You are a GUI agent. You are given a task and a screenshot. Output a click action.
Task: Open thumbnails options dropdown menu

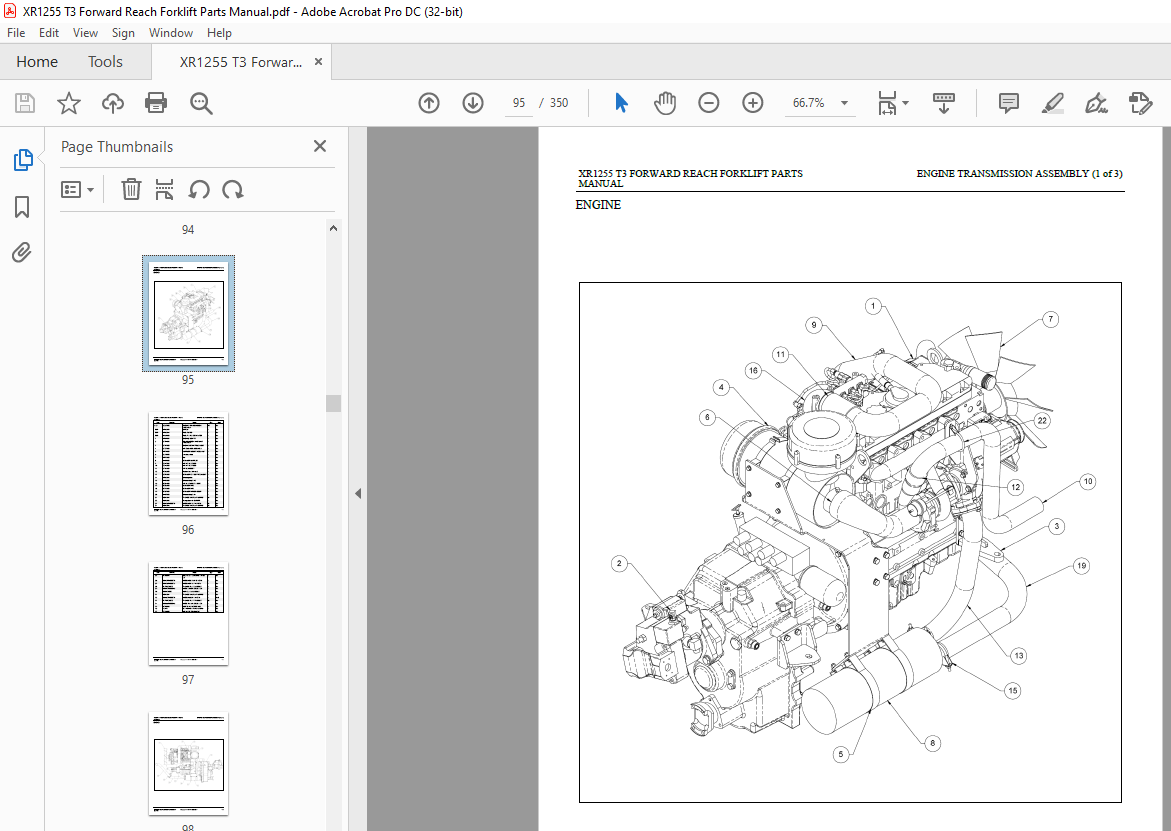[77, 190]
